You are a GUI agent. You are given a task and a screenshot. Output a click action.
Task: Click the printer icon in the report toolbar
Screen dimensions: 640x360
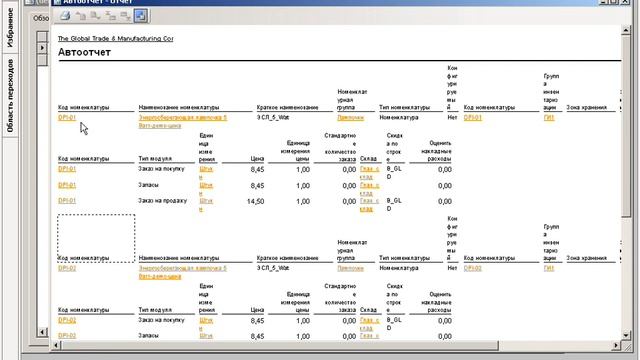65,16
